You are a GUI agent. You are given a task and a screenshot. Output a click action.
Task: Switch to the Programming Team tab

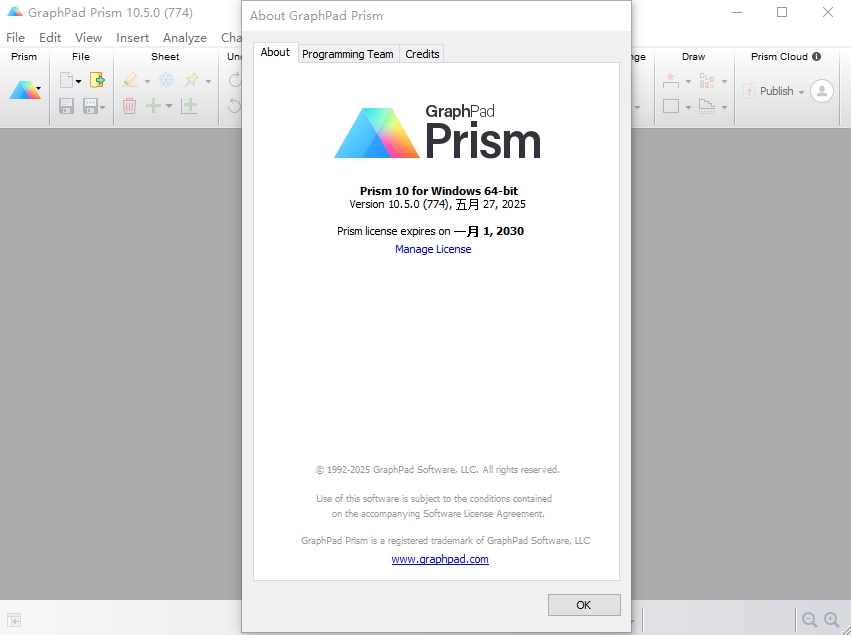tap(348, 54)
